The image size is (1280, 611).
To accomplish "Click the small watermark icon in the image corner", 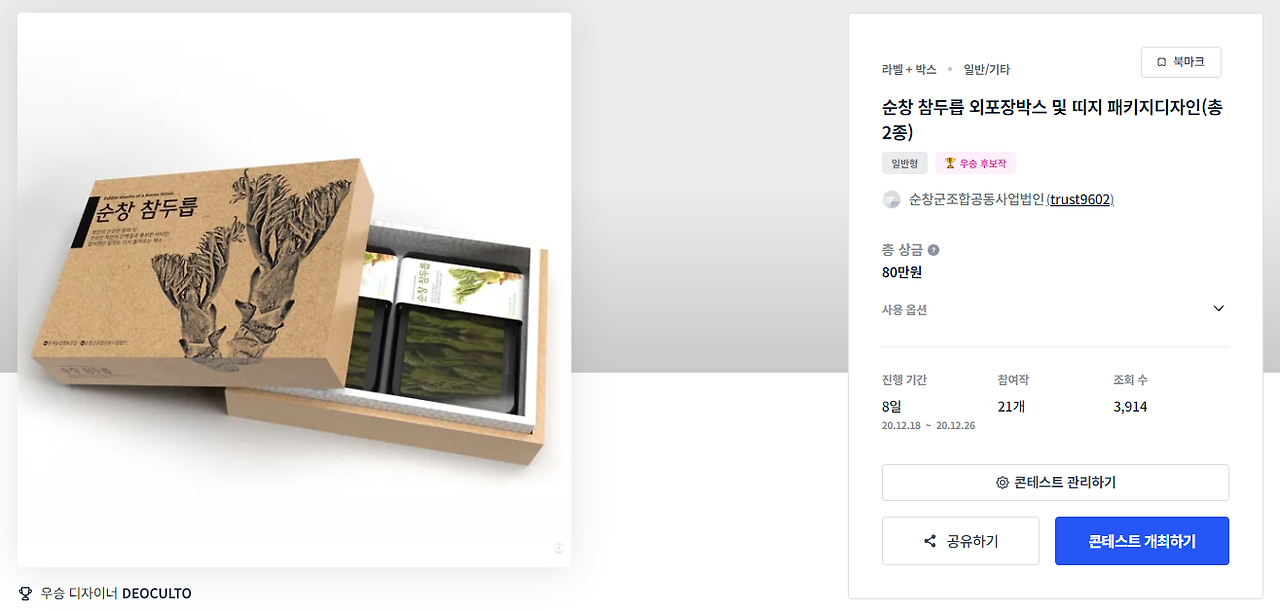I will coord(558,548).
